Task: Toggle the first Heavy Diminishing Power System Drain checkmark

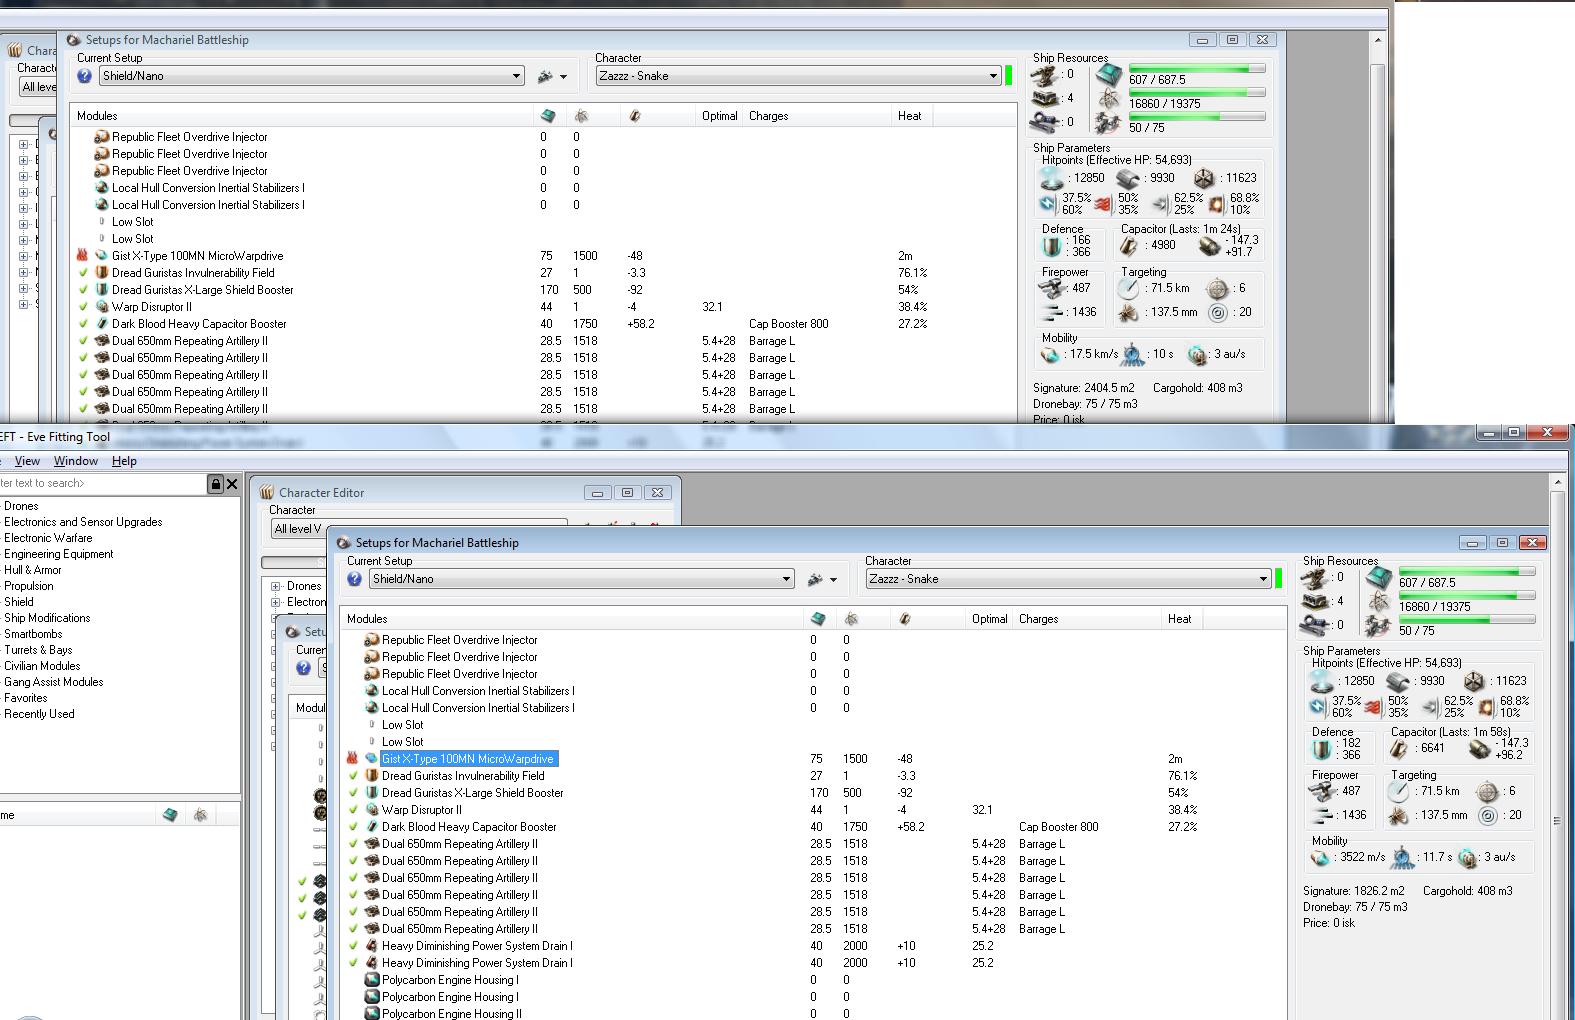Action: click(x=352, y=946)
